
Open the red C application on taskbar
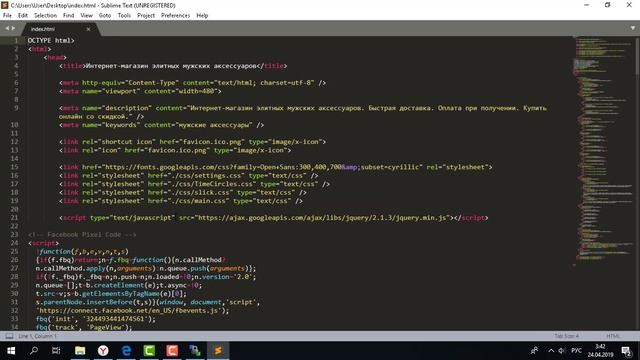click(172, 351)
